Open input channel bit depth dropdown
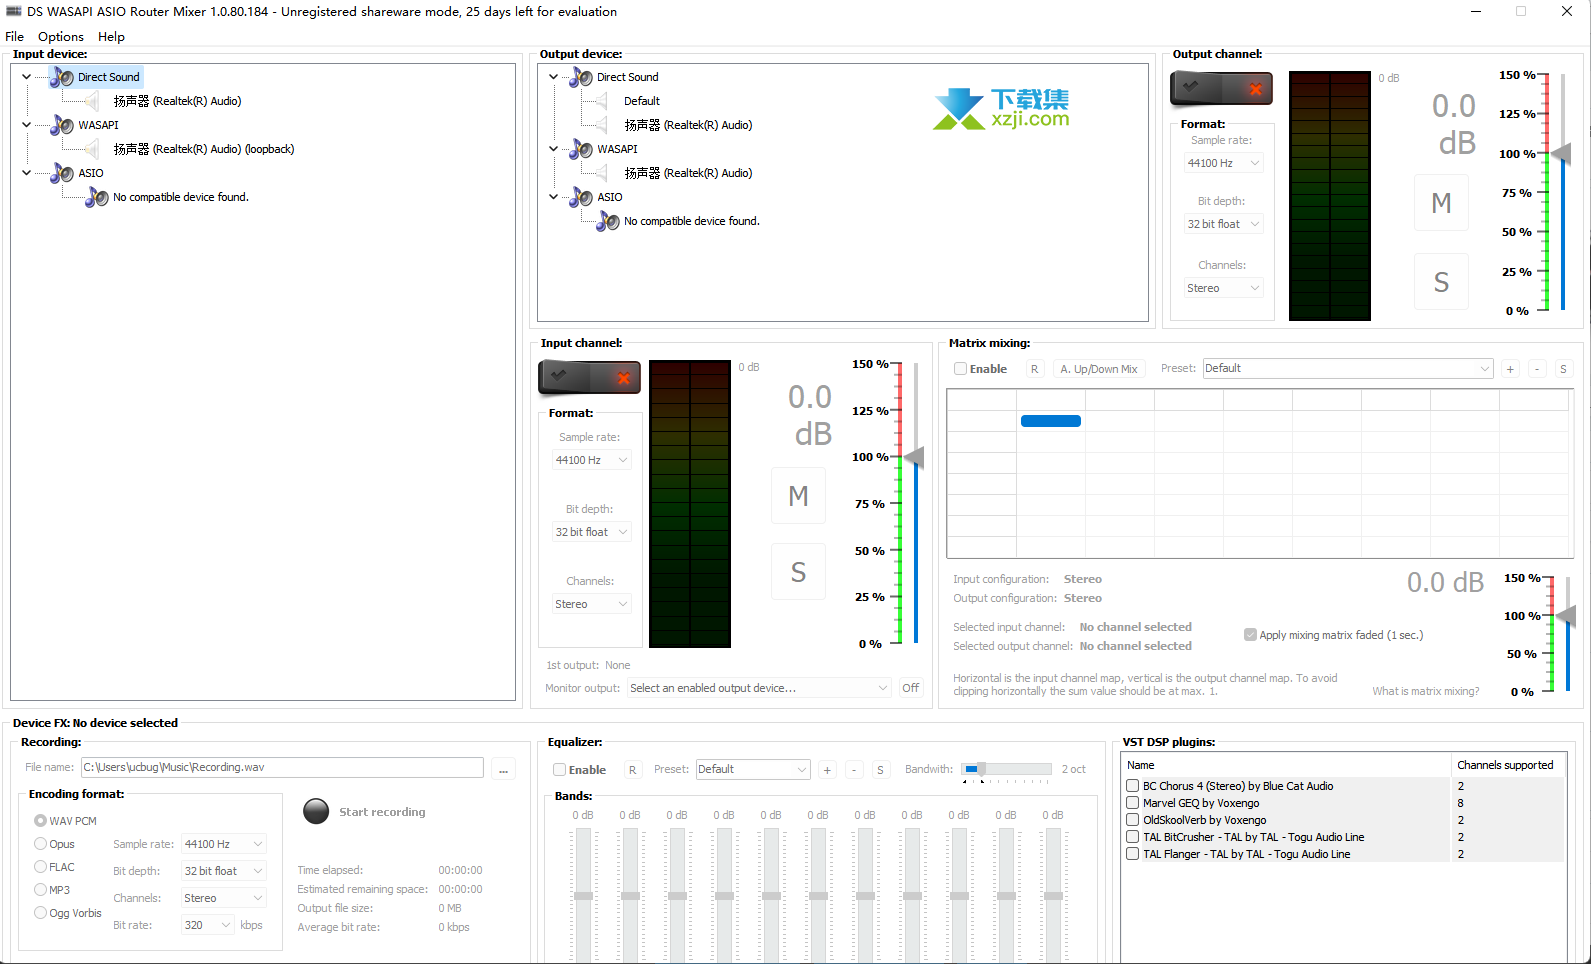Image resolution: width=1591 pixels, height=964 pixels. tap(591, 532)
